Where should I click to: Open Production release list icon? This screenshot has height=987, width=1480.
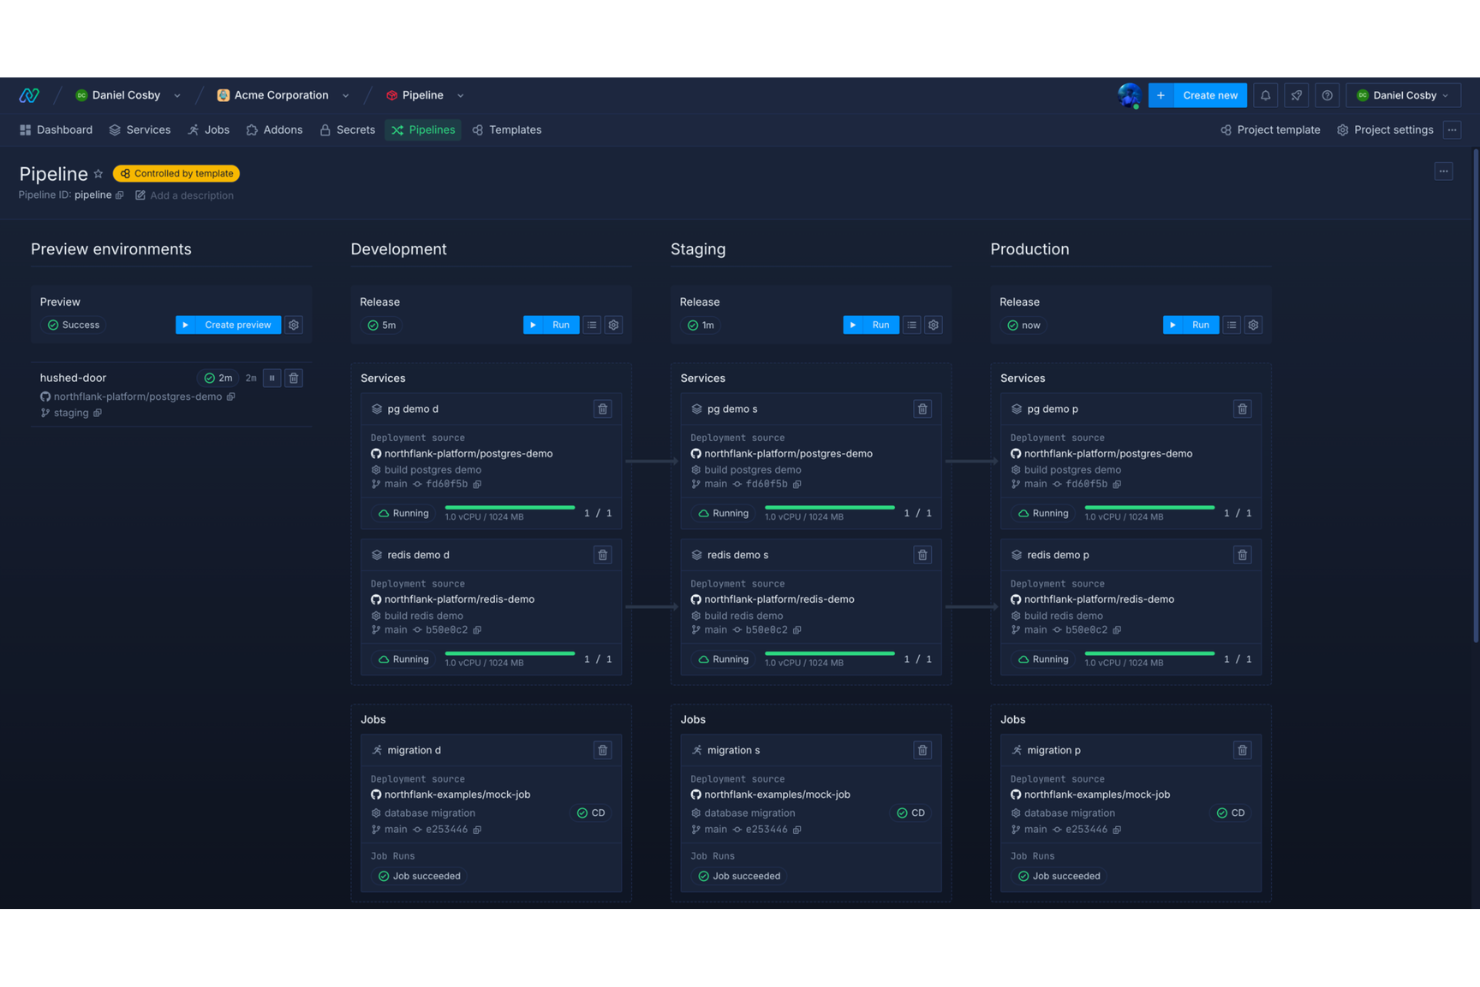pyautogui.click(x=1232, y=325)
